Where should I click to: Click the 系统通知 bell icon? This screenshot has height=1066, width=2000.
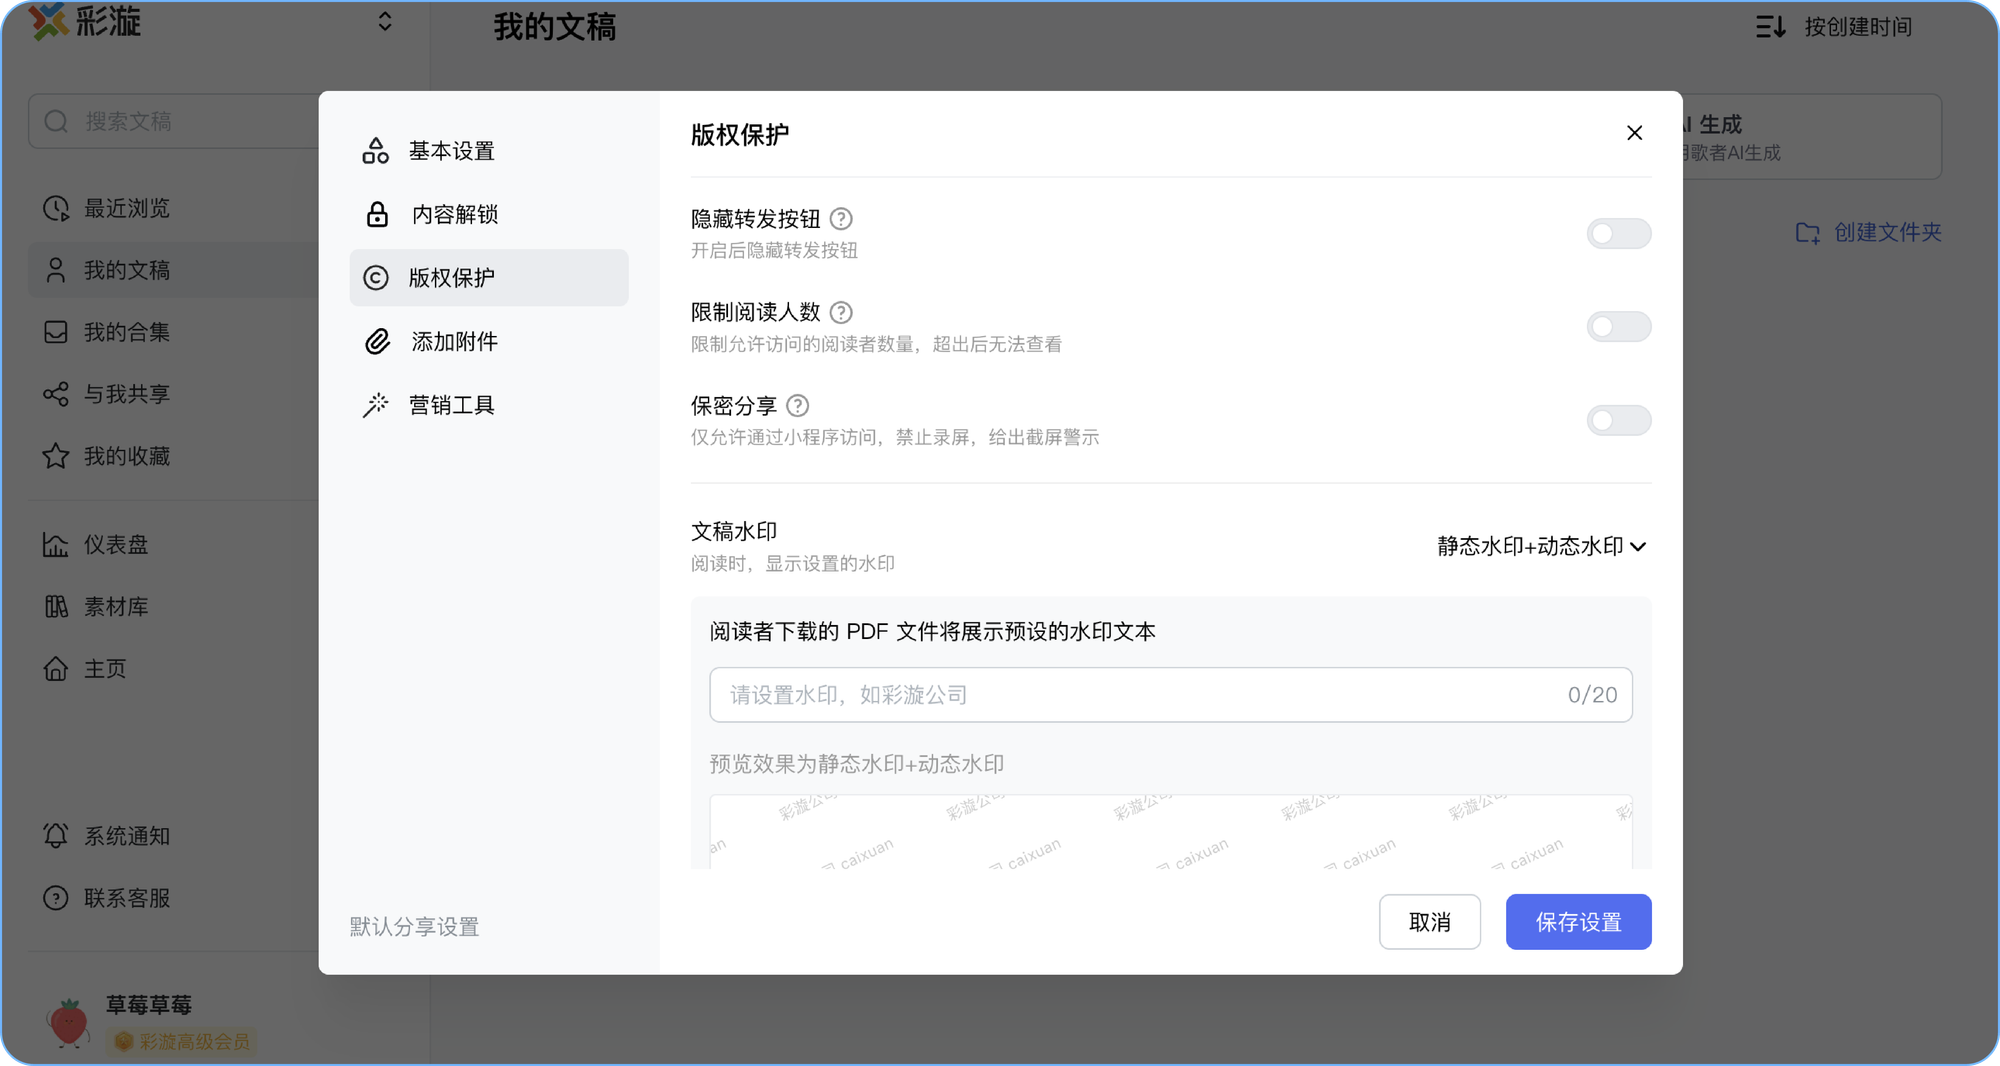(x=56, y=836)
